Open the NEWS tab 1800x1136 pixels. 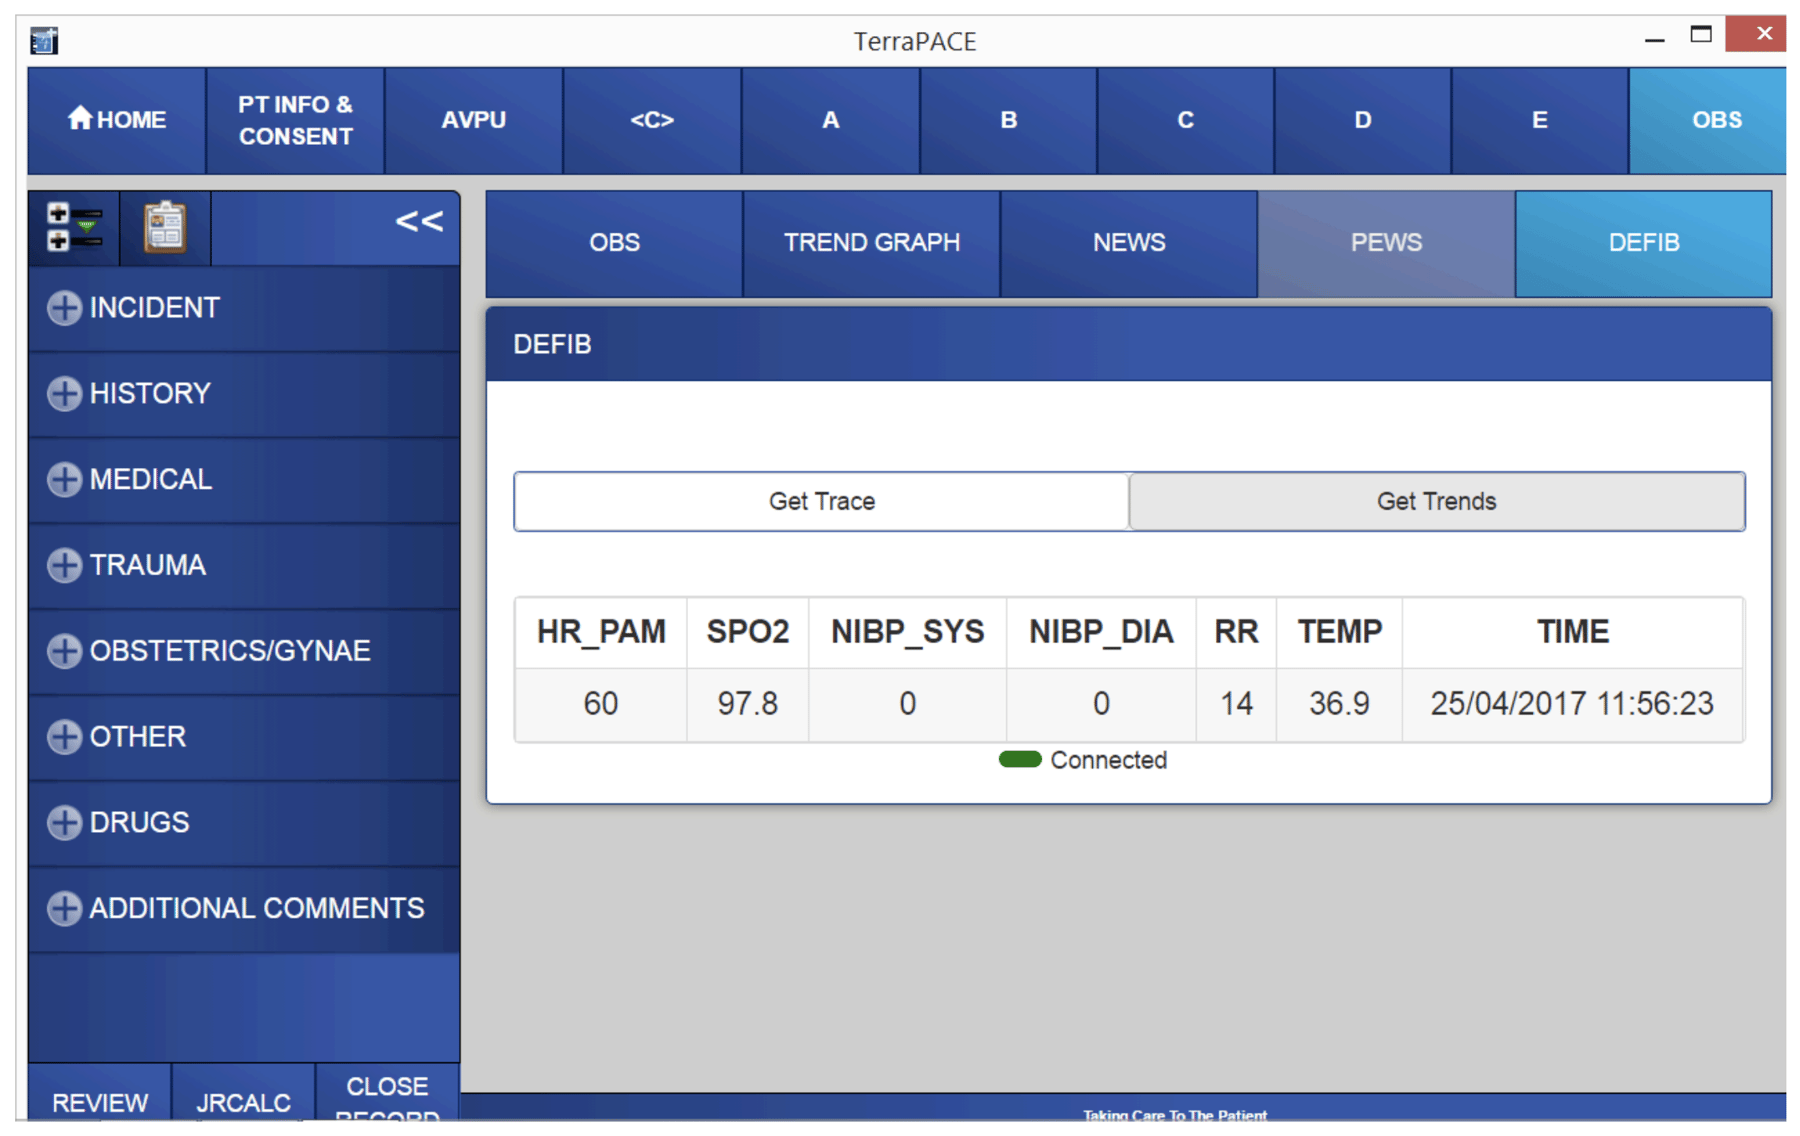tap(1128, 242)
